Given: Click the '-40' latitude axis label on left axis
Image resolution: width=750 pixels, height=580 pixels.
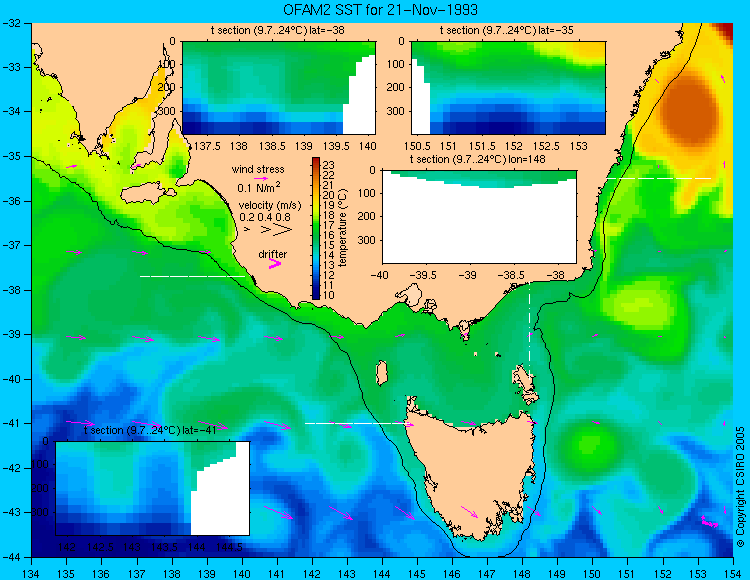Looking at the screenshot, I should (11, 379).
